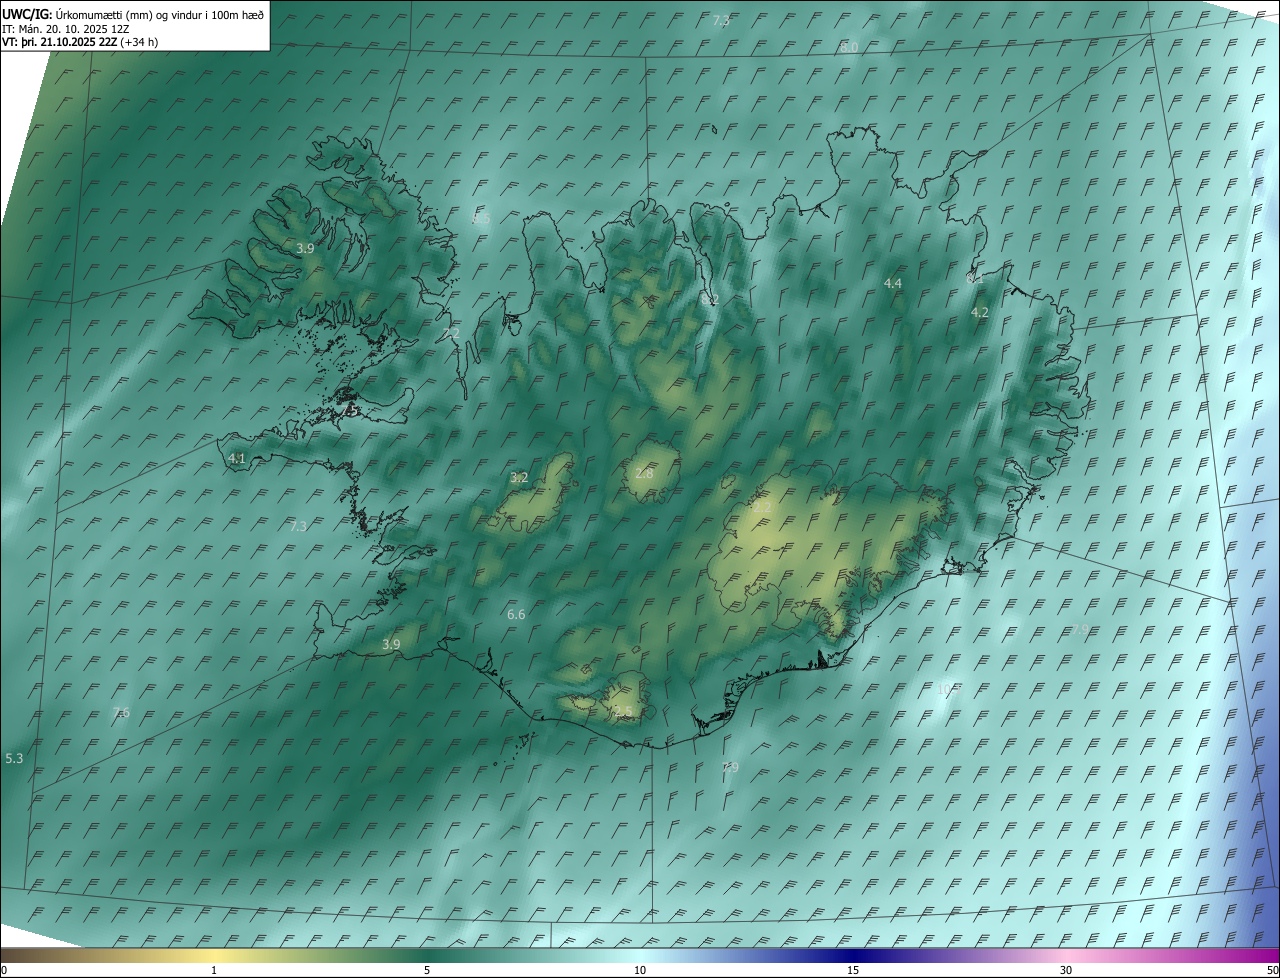Click the 'VT: þri. 21.10.2025 22Z (+34 h)' line
This screenshot has width=1280, height=978.
(x=80, y=42)
